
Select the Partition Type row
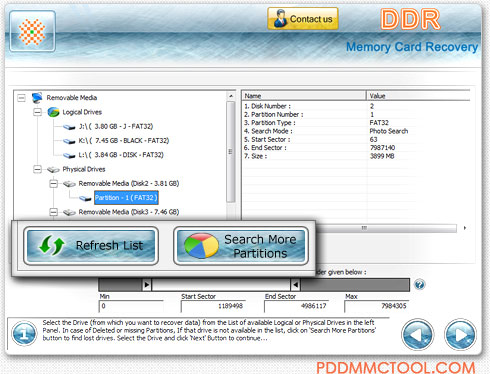click(356, 123)
